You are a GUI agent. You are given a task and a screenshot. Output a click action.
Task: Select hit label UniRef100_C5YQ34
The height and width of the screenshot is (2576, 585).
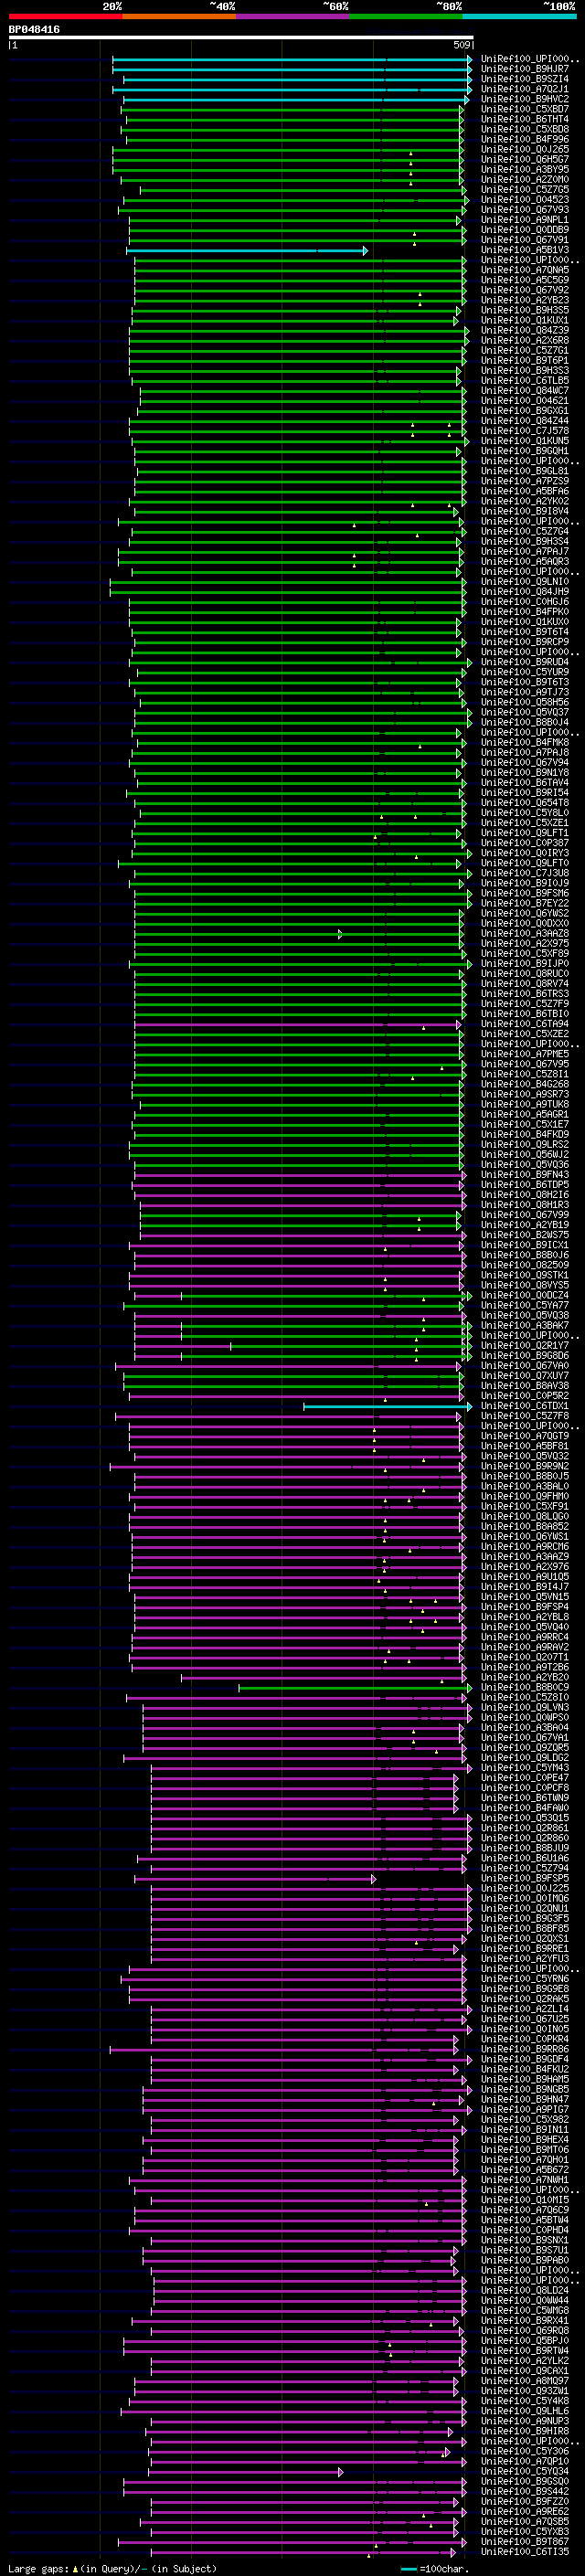(x=525, y=2472)
